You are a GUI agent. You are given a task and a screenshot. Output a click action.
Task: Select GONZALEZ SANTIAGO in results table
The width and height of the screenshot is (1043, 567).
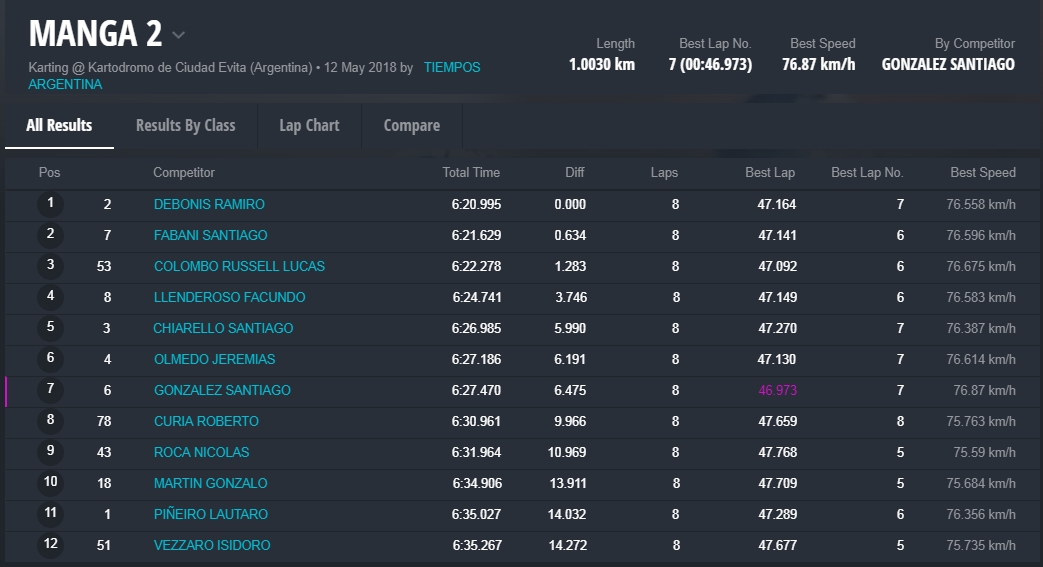tap(222, 390)
